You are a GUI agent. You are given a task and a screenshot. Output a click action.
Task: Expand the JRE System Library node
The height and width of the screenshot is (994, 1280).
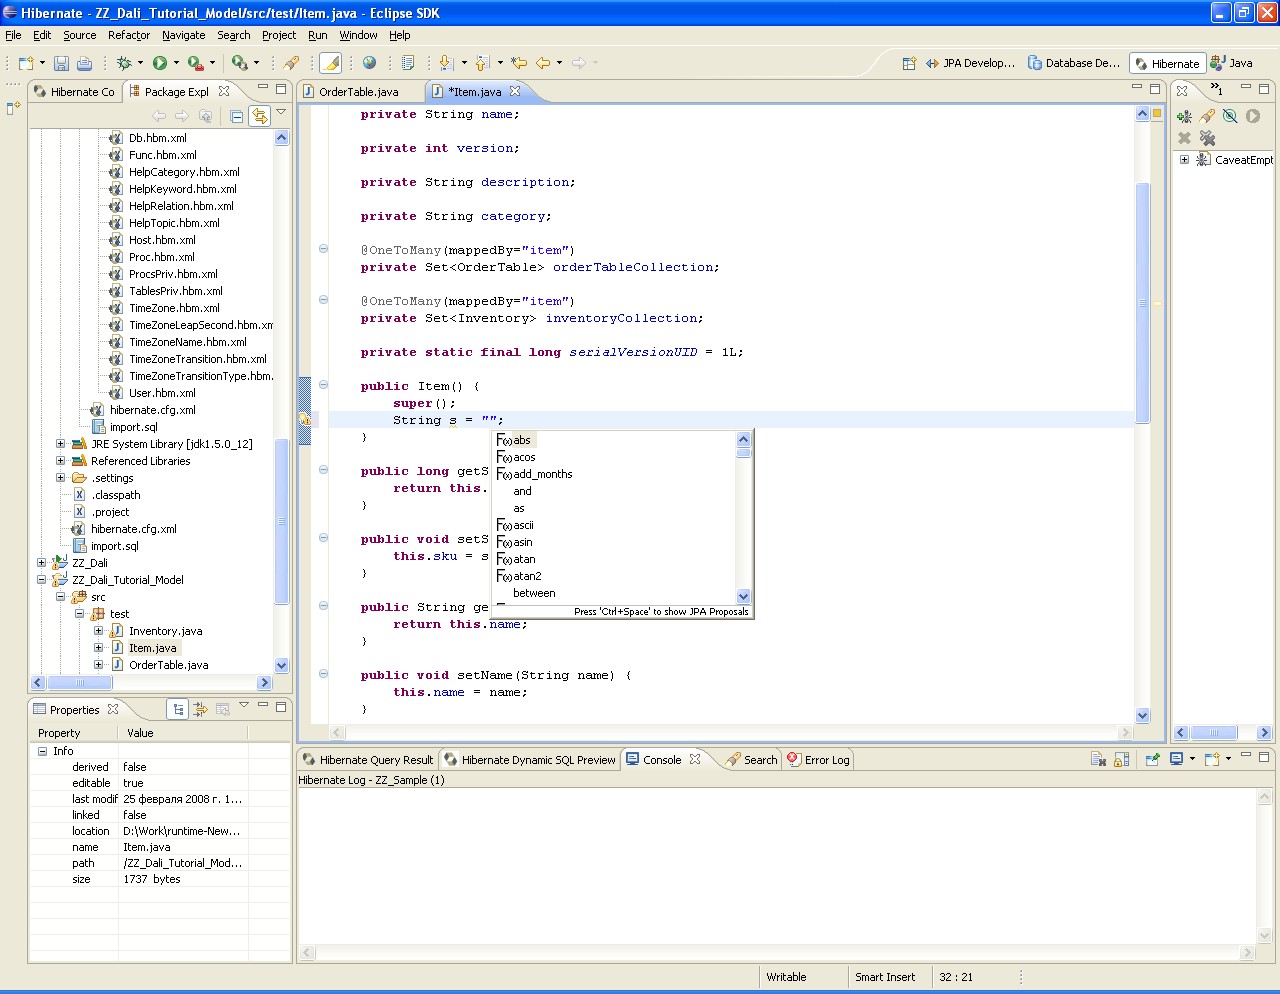tap(60, 444)
